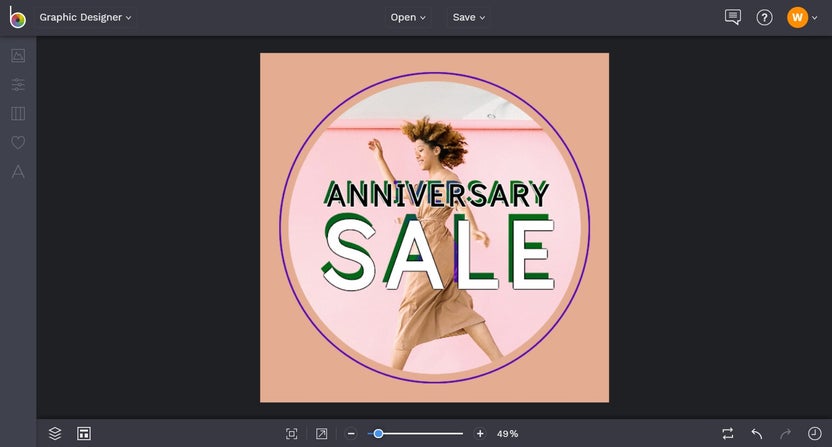The width and height of the screenshot is (832, 447).
Task: Open the Graphics heart icon in sidebar
Action: (x=18, y=142)
